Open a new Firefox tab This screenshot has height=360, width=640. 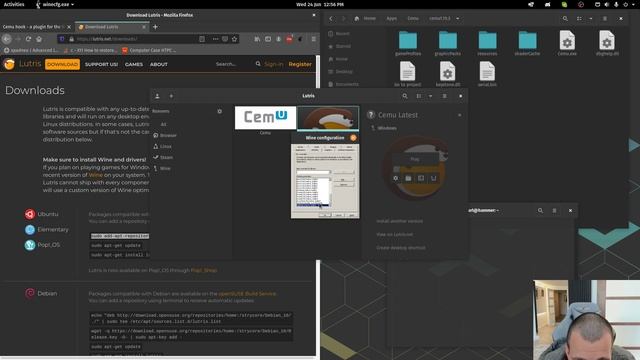click(155, 27)
